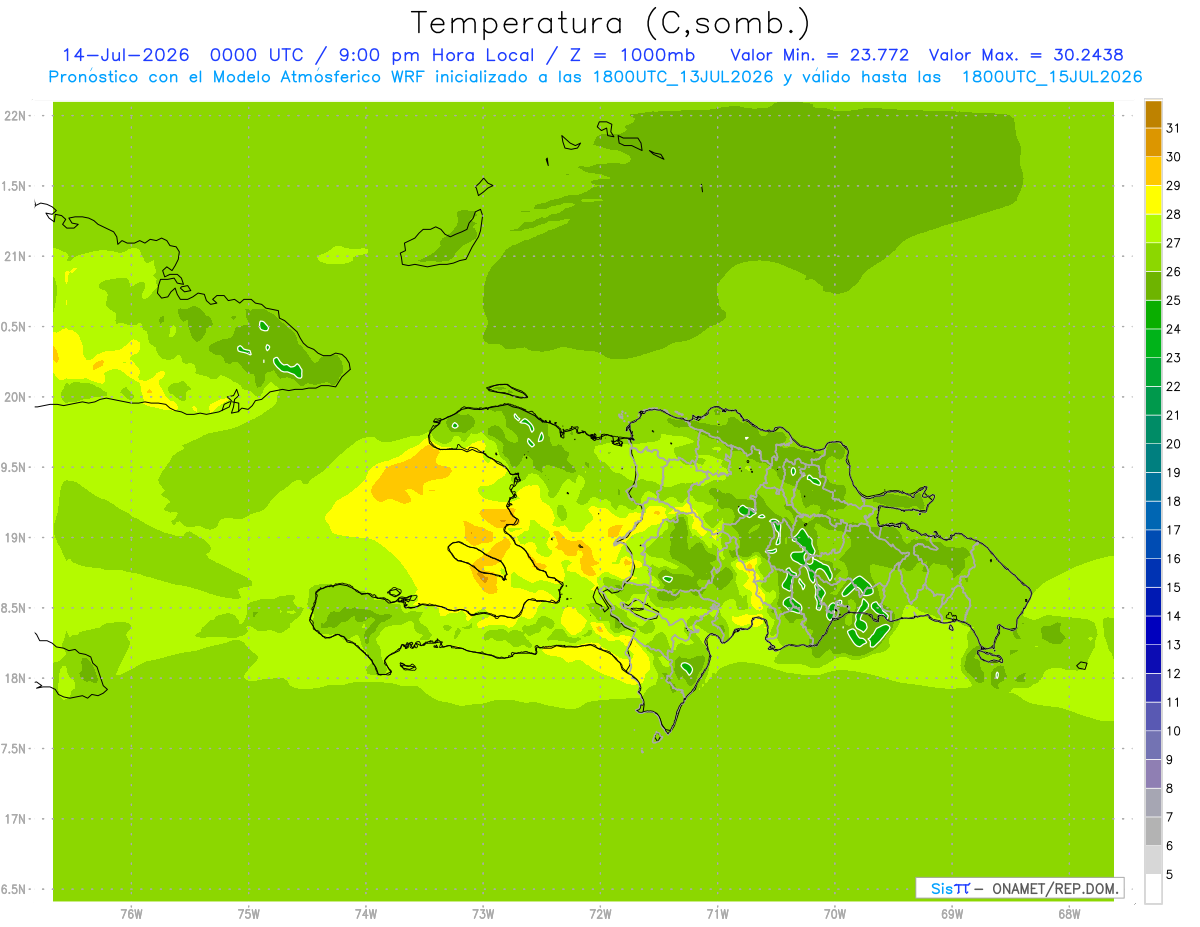Click the 19N latitude label
Viewport: 1200px width, 927px height.
pyautogui.click(x=15, y=537)
